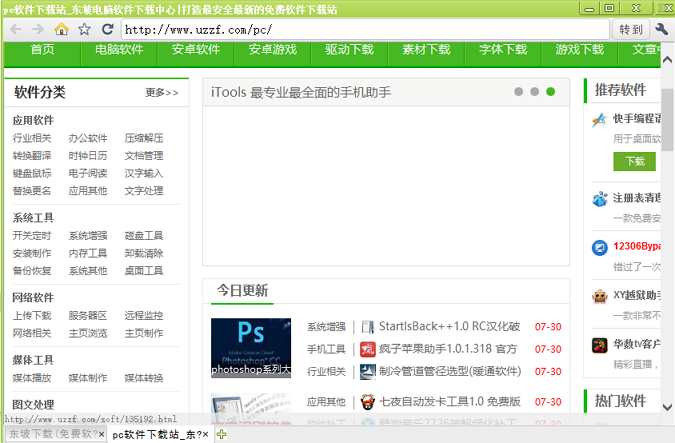Open a new tab with plus icon
The image size is (675, 443).
tap(222, 434)
